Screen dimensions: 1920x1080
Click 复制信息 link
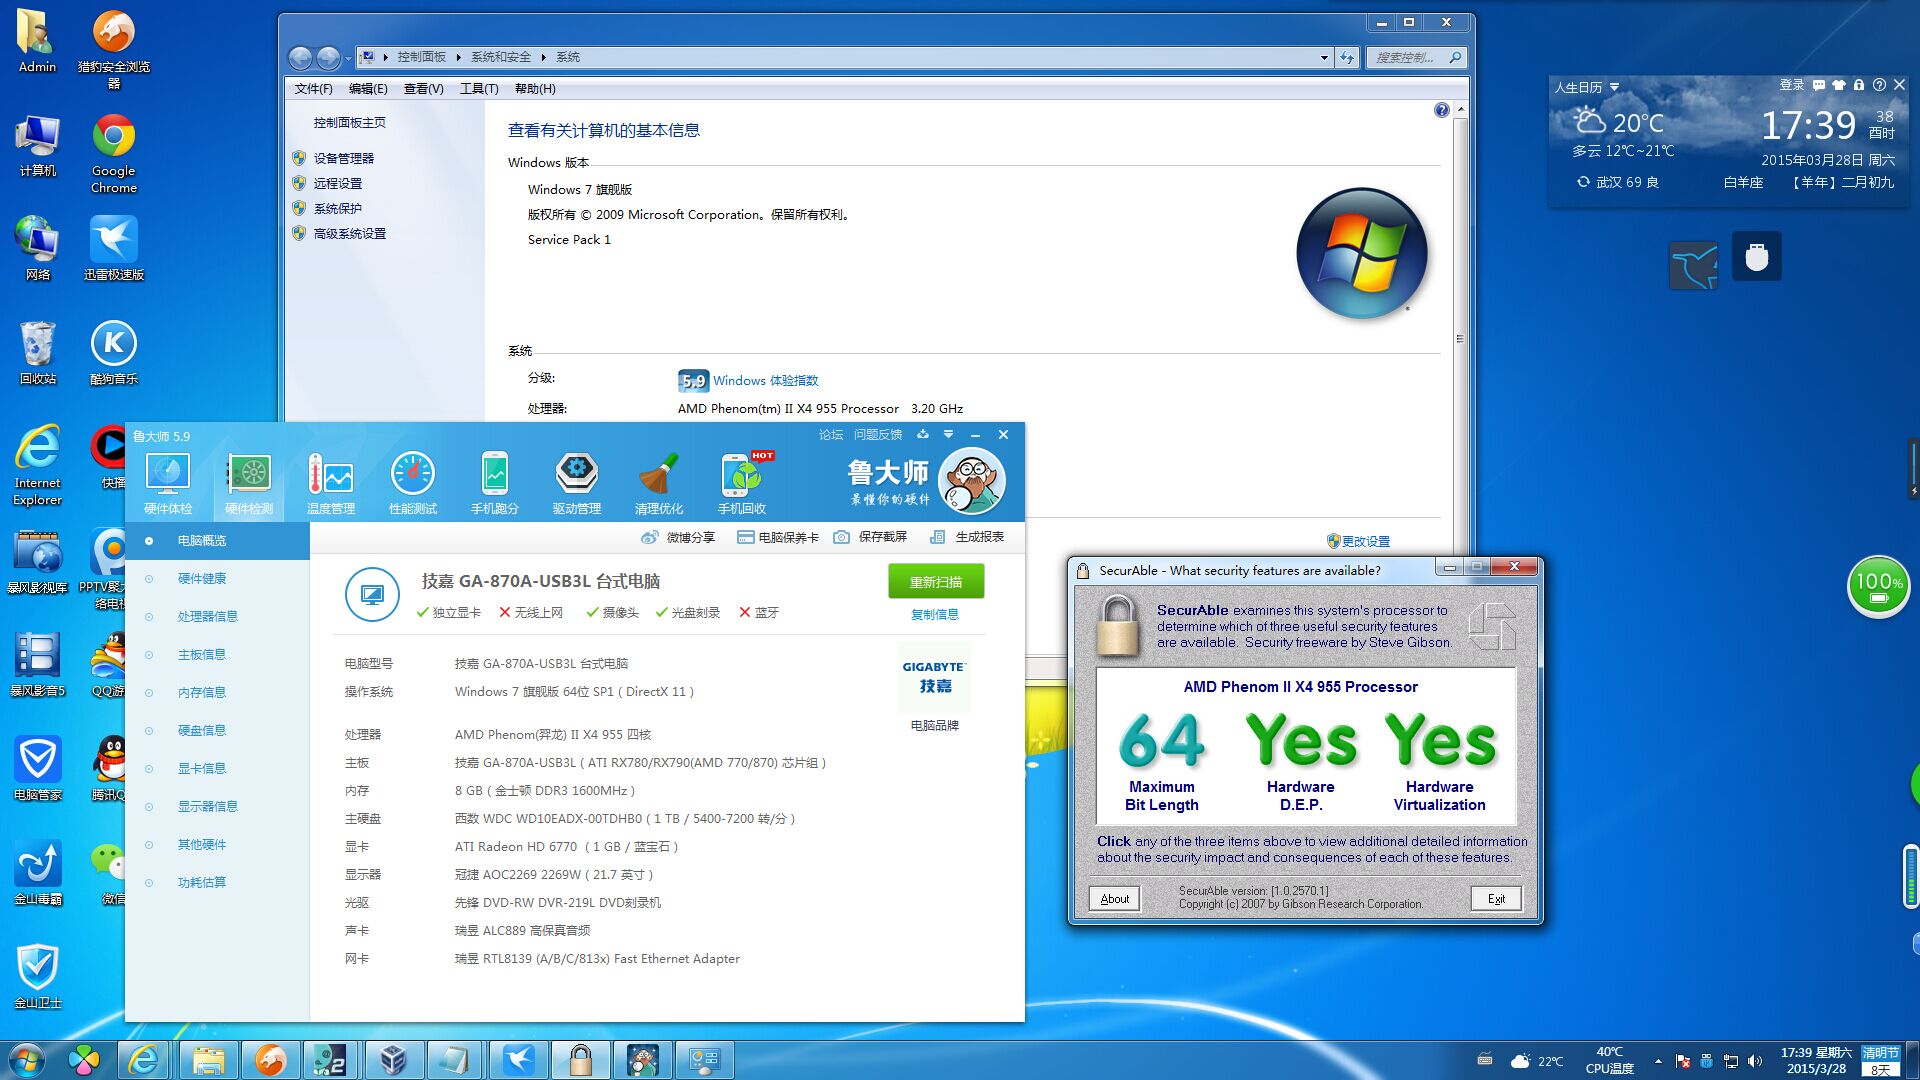coord(935,615)
